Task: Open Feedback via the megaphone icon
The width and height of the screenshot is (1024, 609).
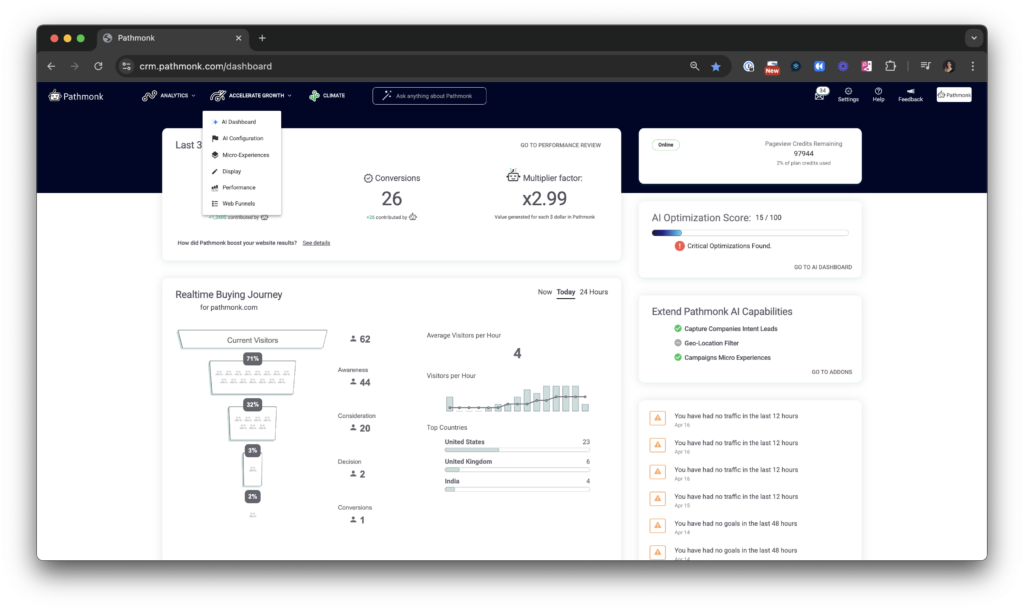Action: [911, 92]
